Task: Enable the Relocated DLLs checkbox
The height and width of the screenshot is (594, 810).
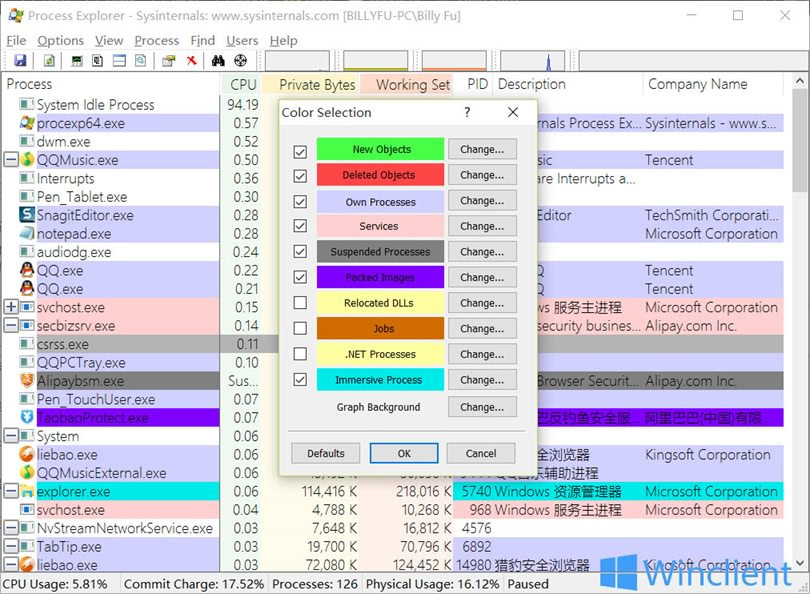Action: [300, 302]
